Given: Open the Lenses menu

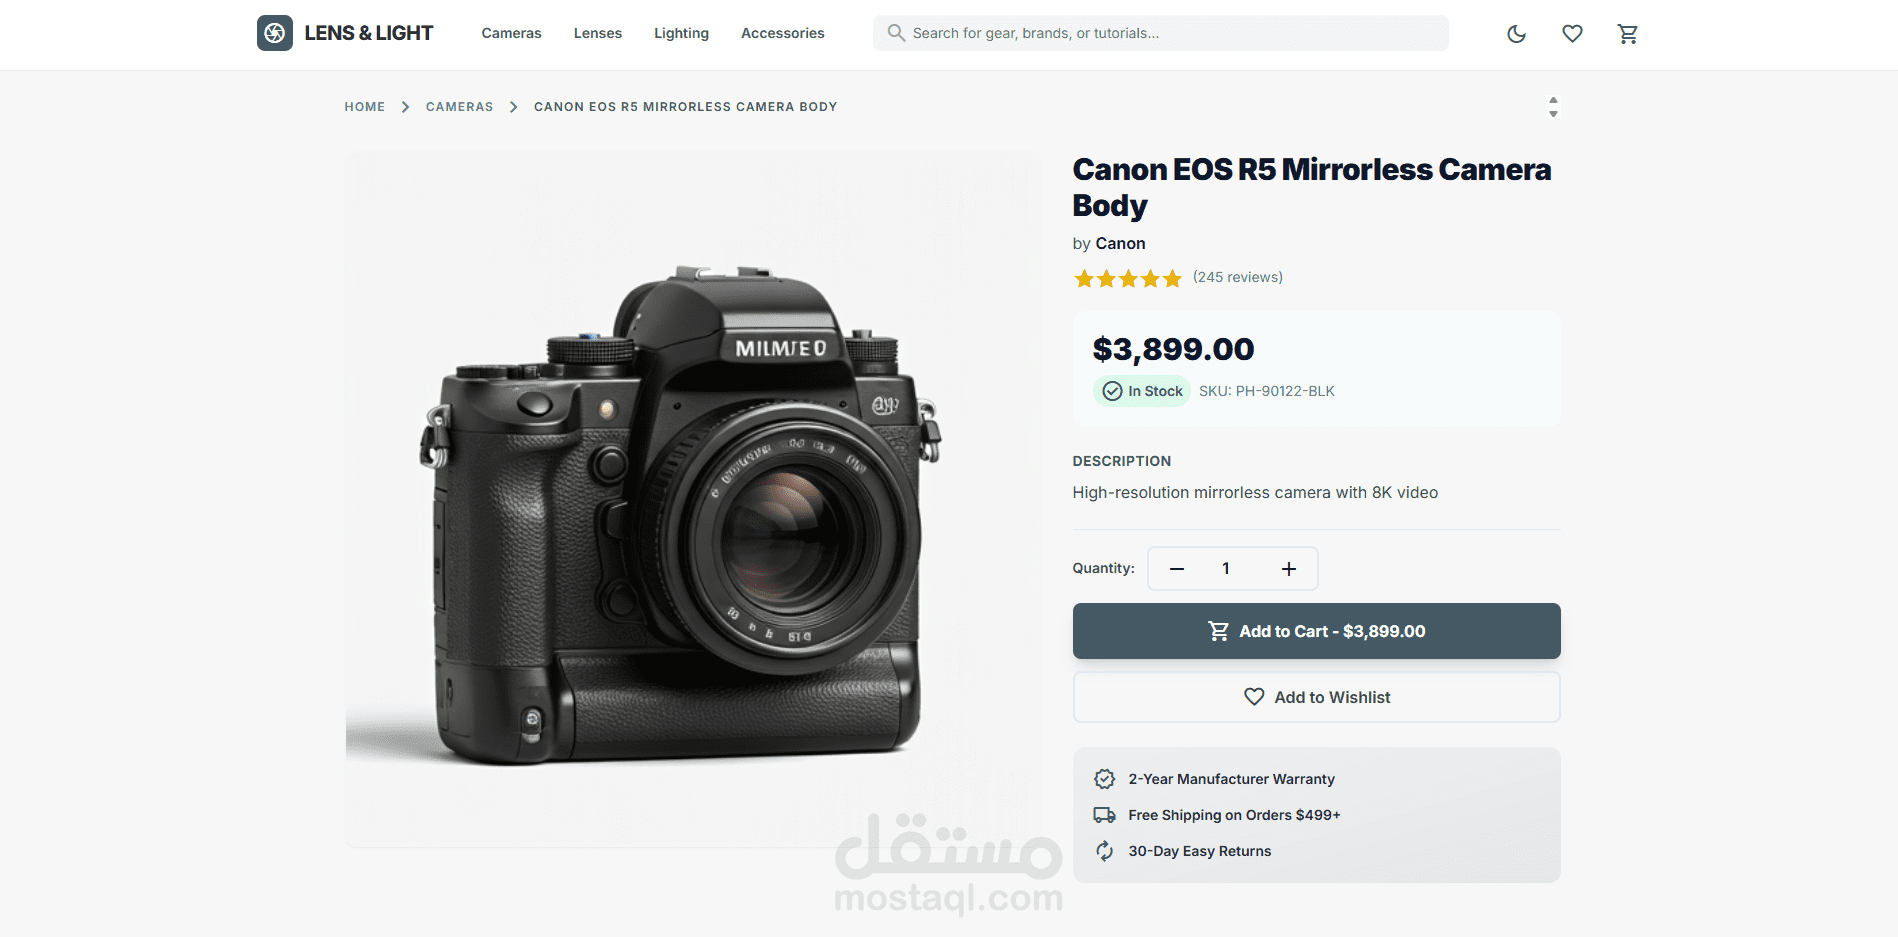Looking at the screenshot, I should coord(598,33).
